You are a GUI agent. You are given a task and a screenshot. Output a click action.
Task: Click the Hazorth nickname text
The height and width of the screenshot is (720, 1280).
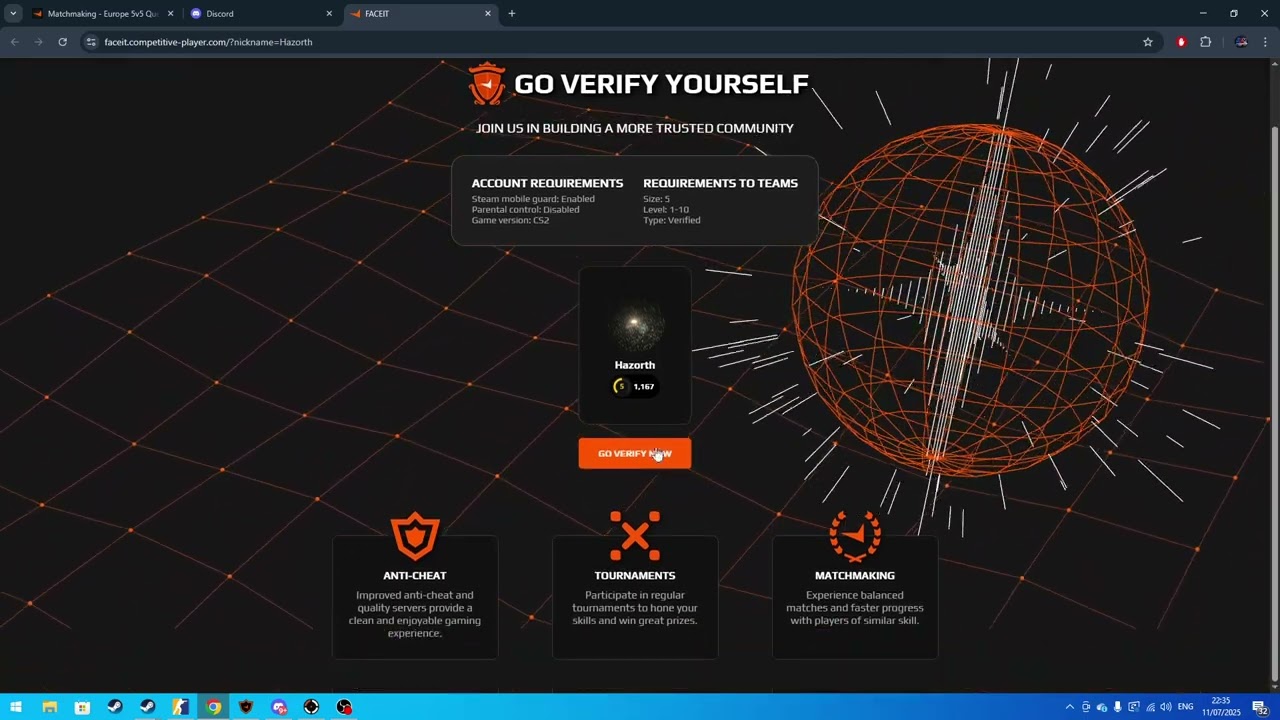point(635,365)
